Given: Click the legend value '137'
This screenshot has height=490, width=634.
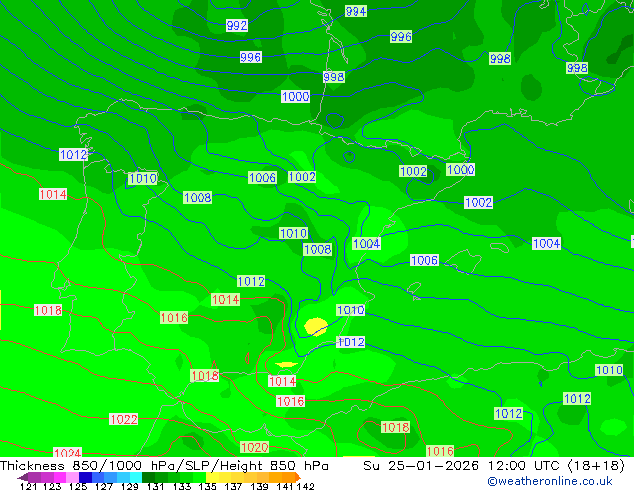Looking at the screenshot, I should point(233,486).
